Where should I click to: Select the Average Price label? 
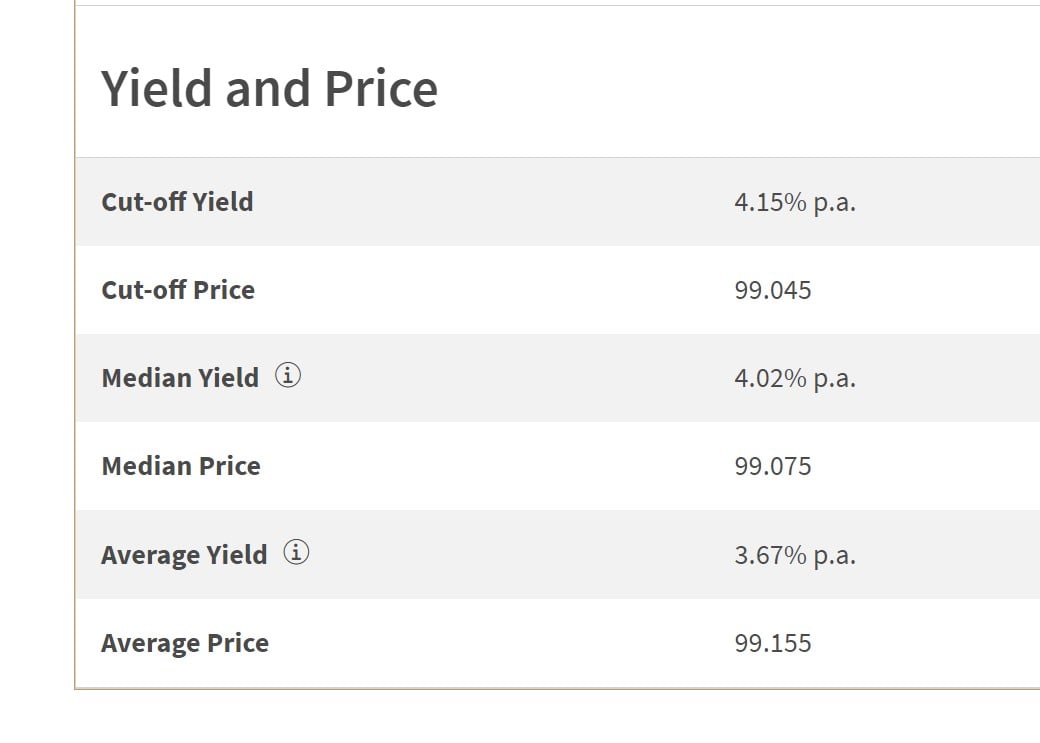tap(185, 643)
